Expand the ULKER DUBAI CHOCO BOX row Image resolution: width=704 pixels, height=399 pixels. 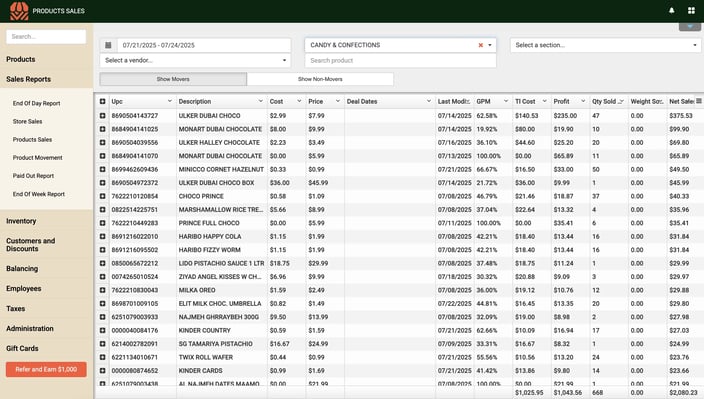click(102, 183)
